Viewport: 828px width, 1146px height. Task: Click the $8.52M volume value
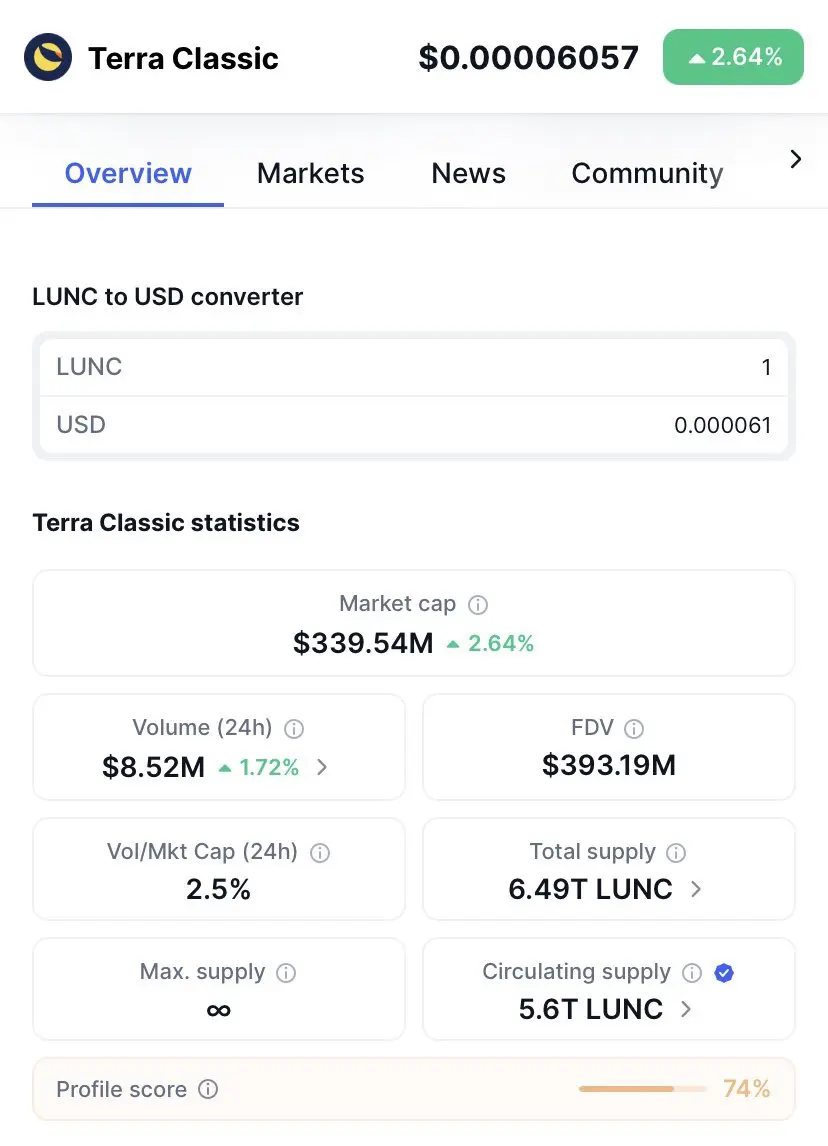(x=153, y=767)
